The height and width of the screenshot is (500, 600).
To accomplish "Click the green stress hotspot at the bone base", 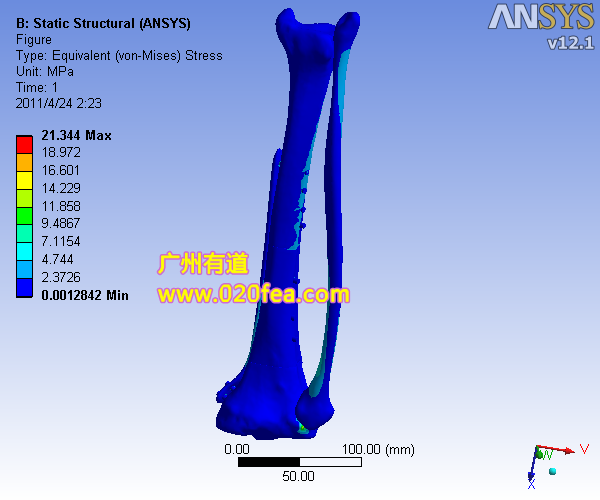I will [302, 428].
